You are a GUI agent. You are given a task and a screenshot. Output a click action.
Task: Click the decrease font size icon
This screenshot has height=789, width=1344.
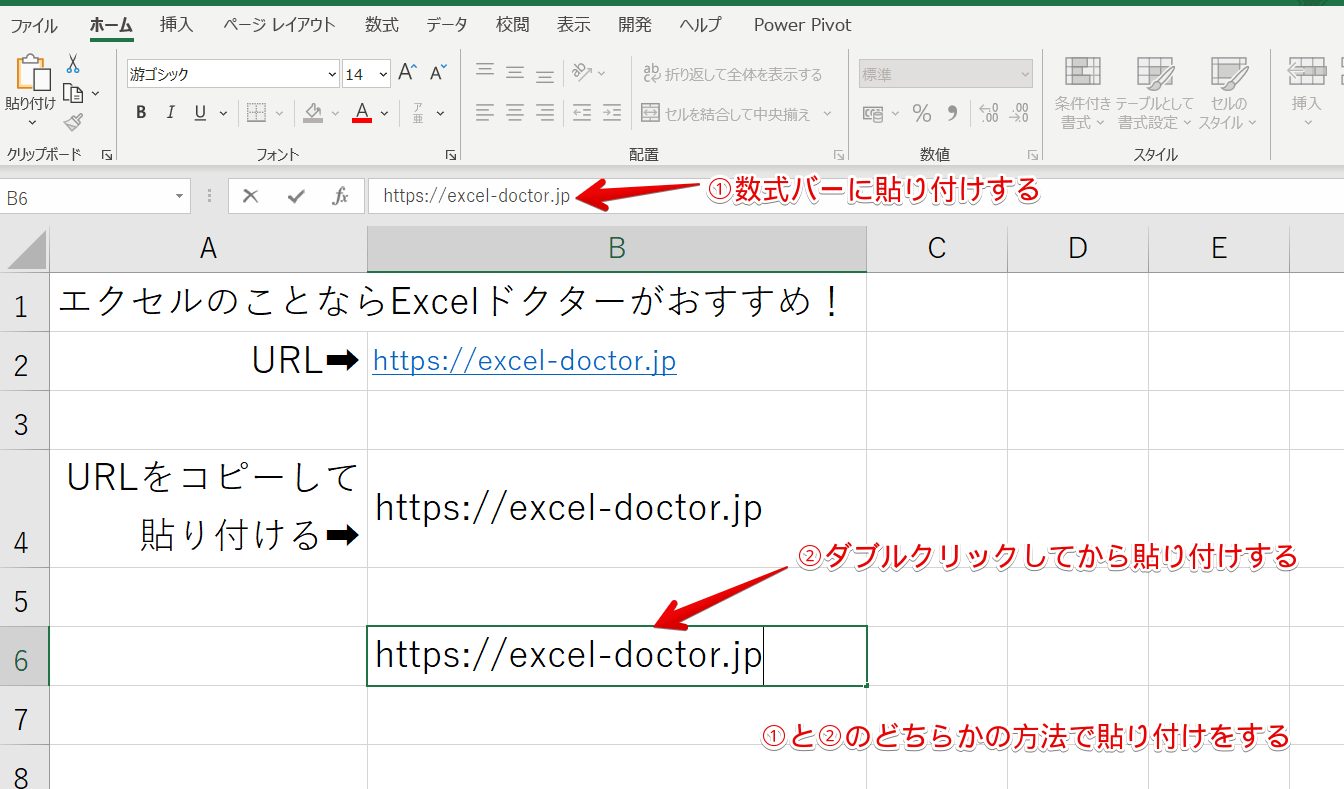pyautogui.click(x=438, y=73)
